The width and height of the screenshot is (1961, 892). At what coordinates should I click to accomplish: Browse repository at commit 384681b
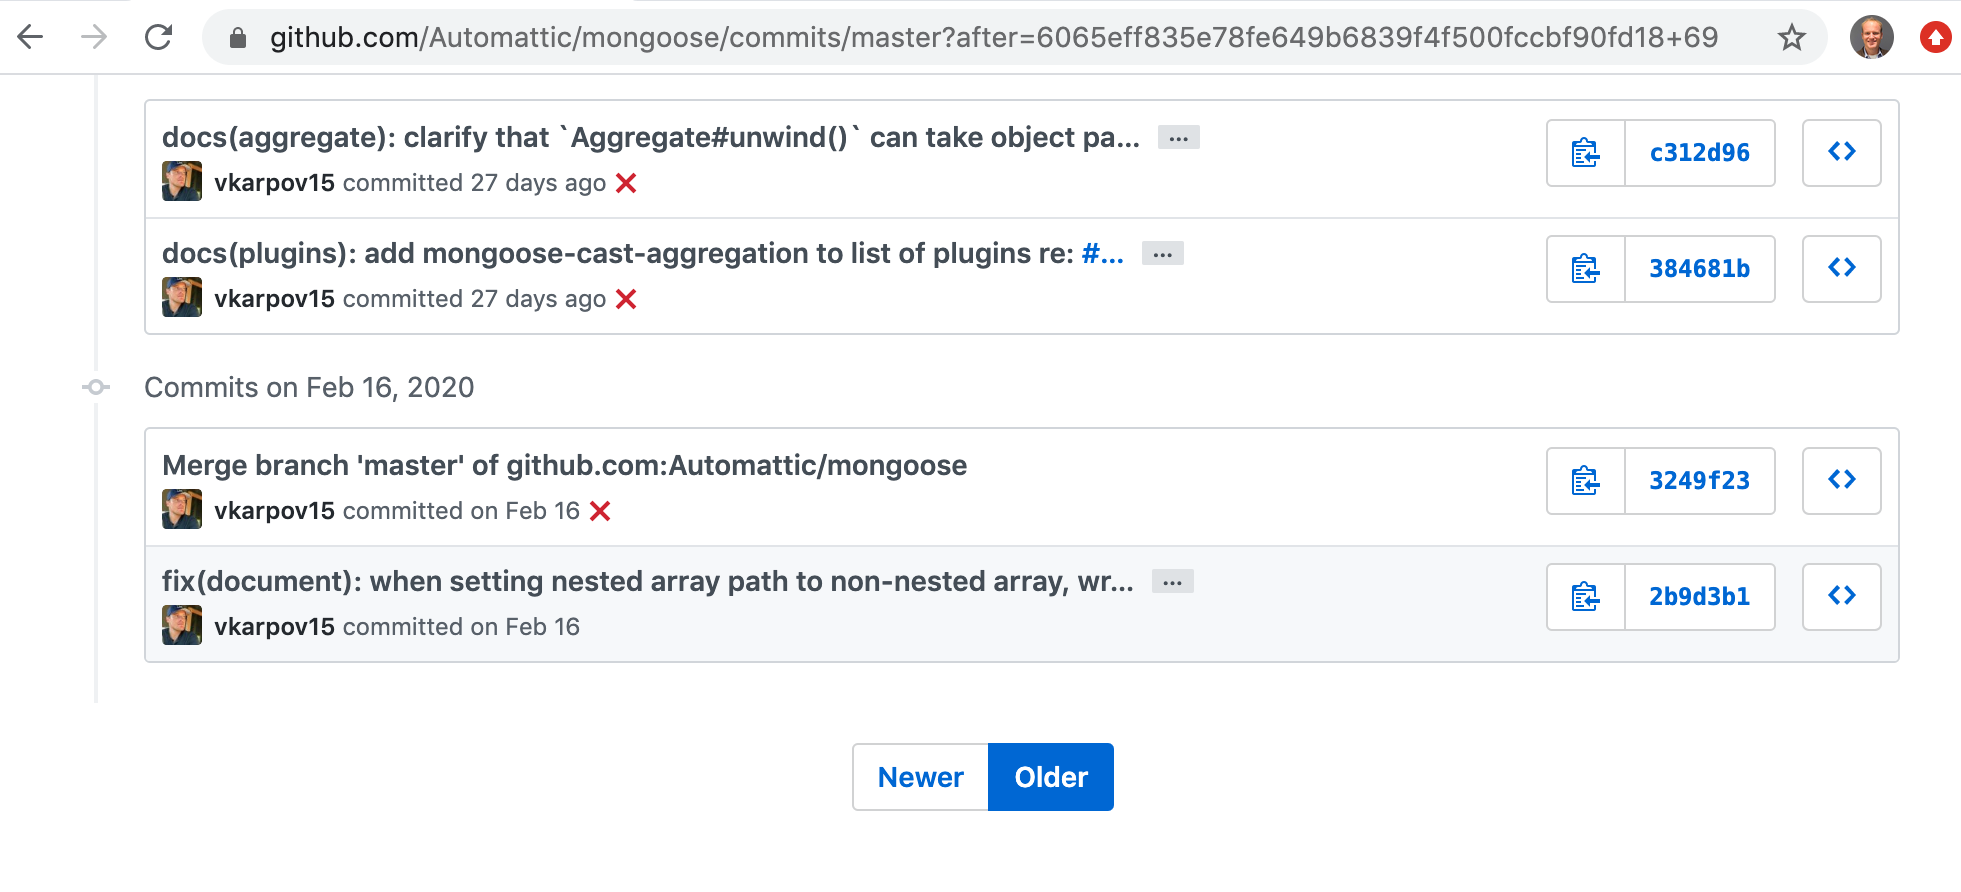pos(1841,269)
